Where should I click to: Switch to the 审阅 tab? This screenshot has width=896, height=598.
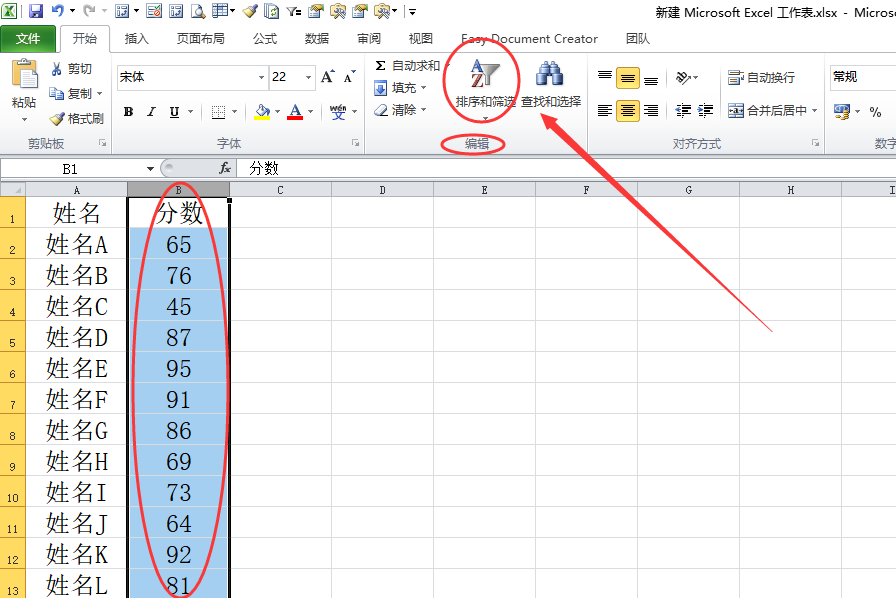(369, 39)
